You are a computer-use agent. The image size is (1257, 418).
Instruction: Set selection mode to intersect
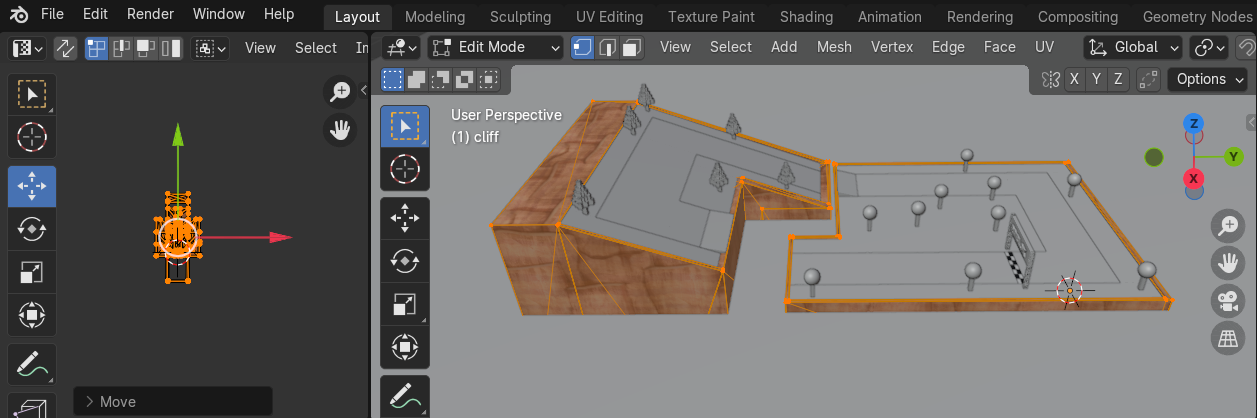(489, 79)
